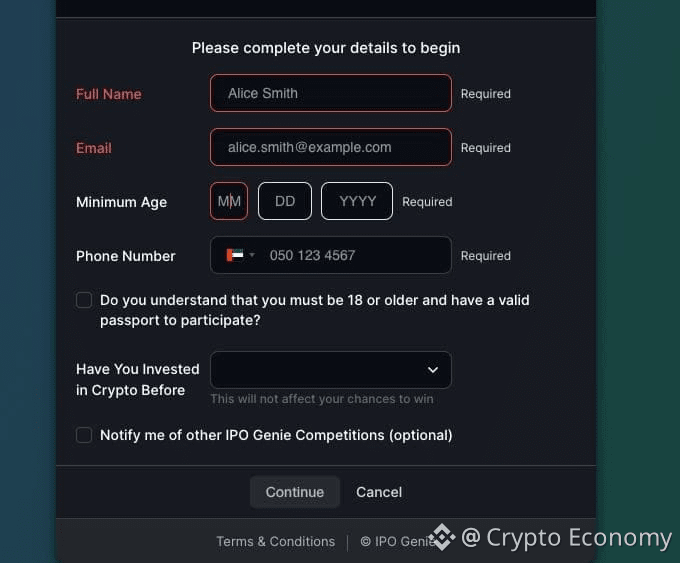Click the Full Name input field
This screenshot has height=563, width=680.
tap(330, 93)
